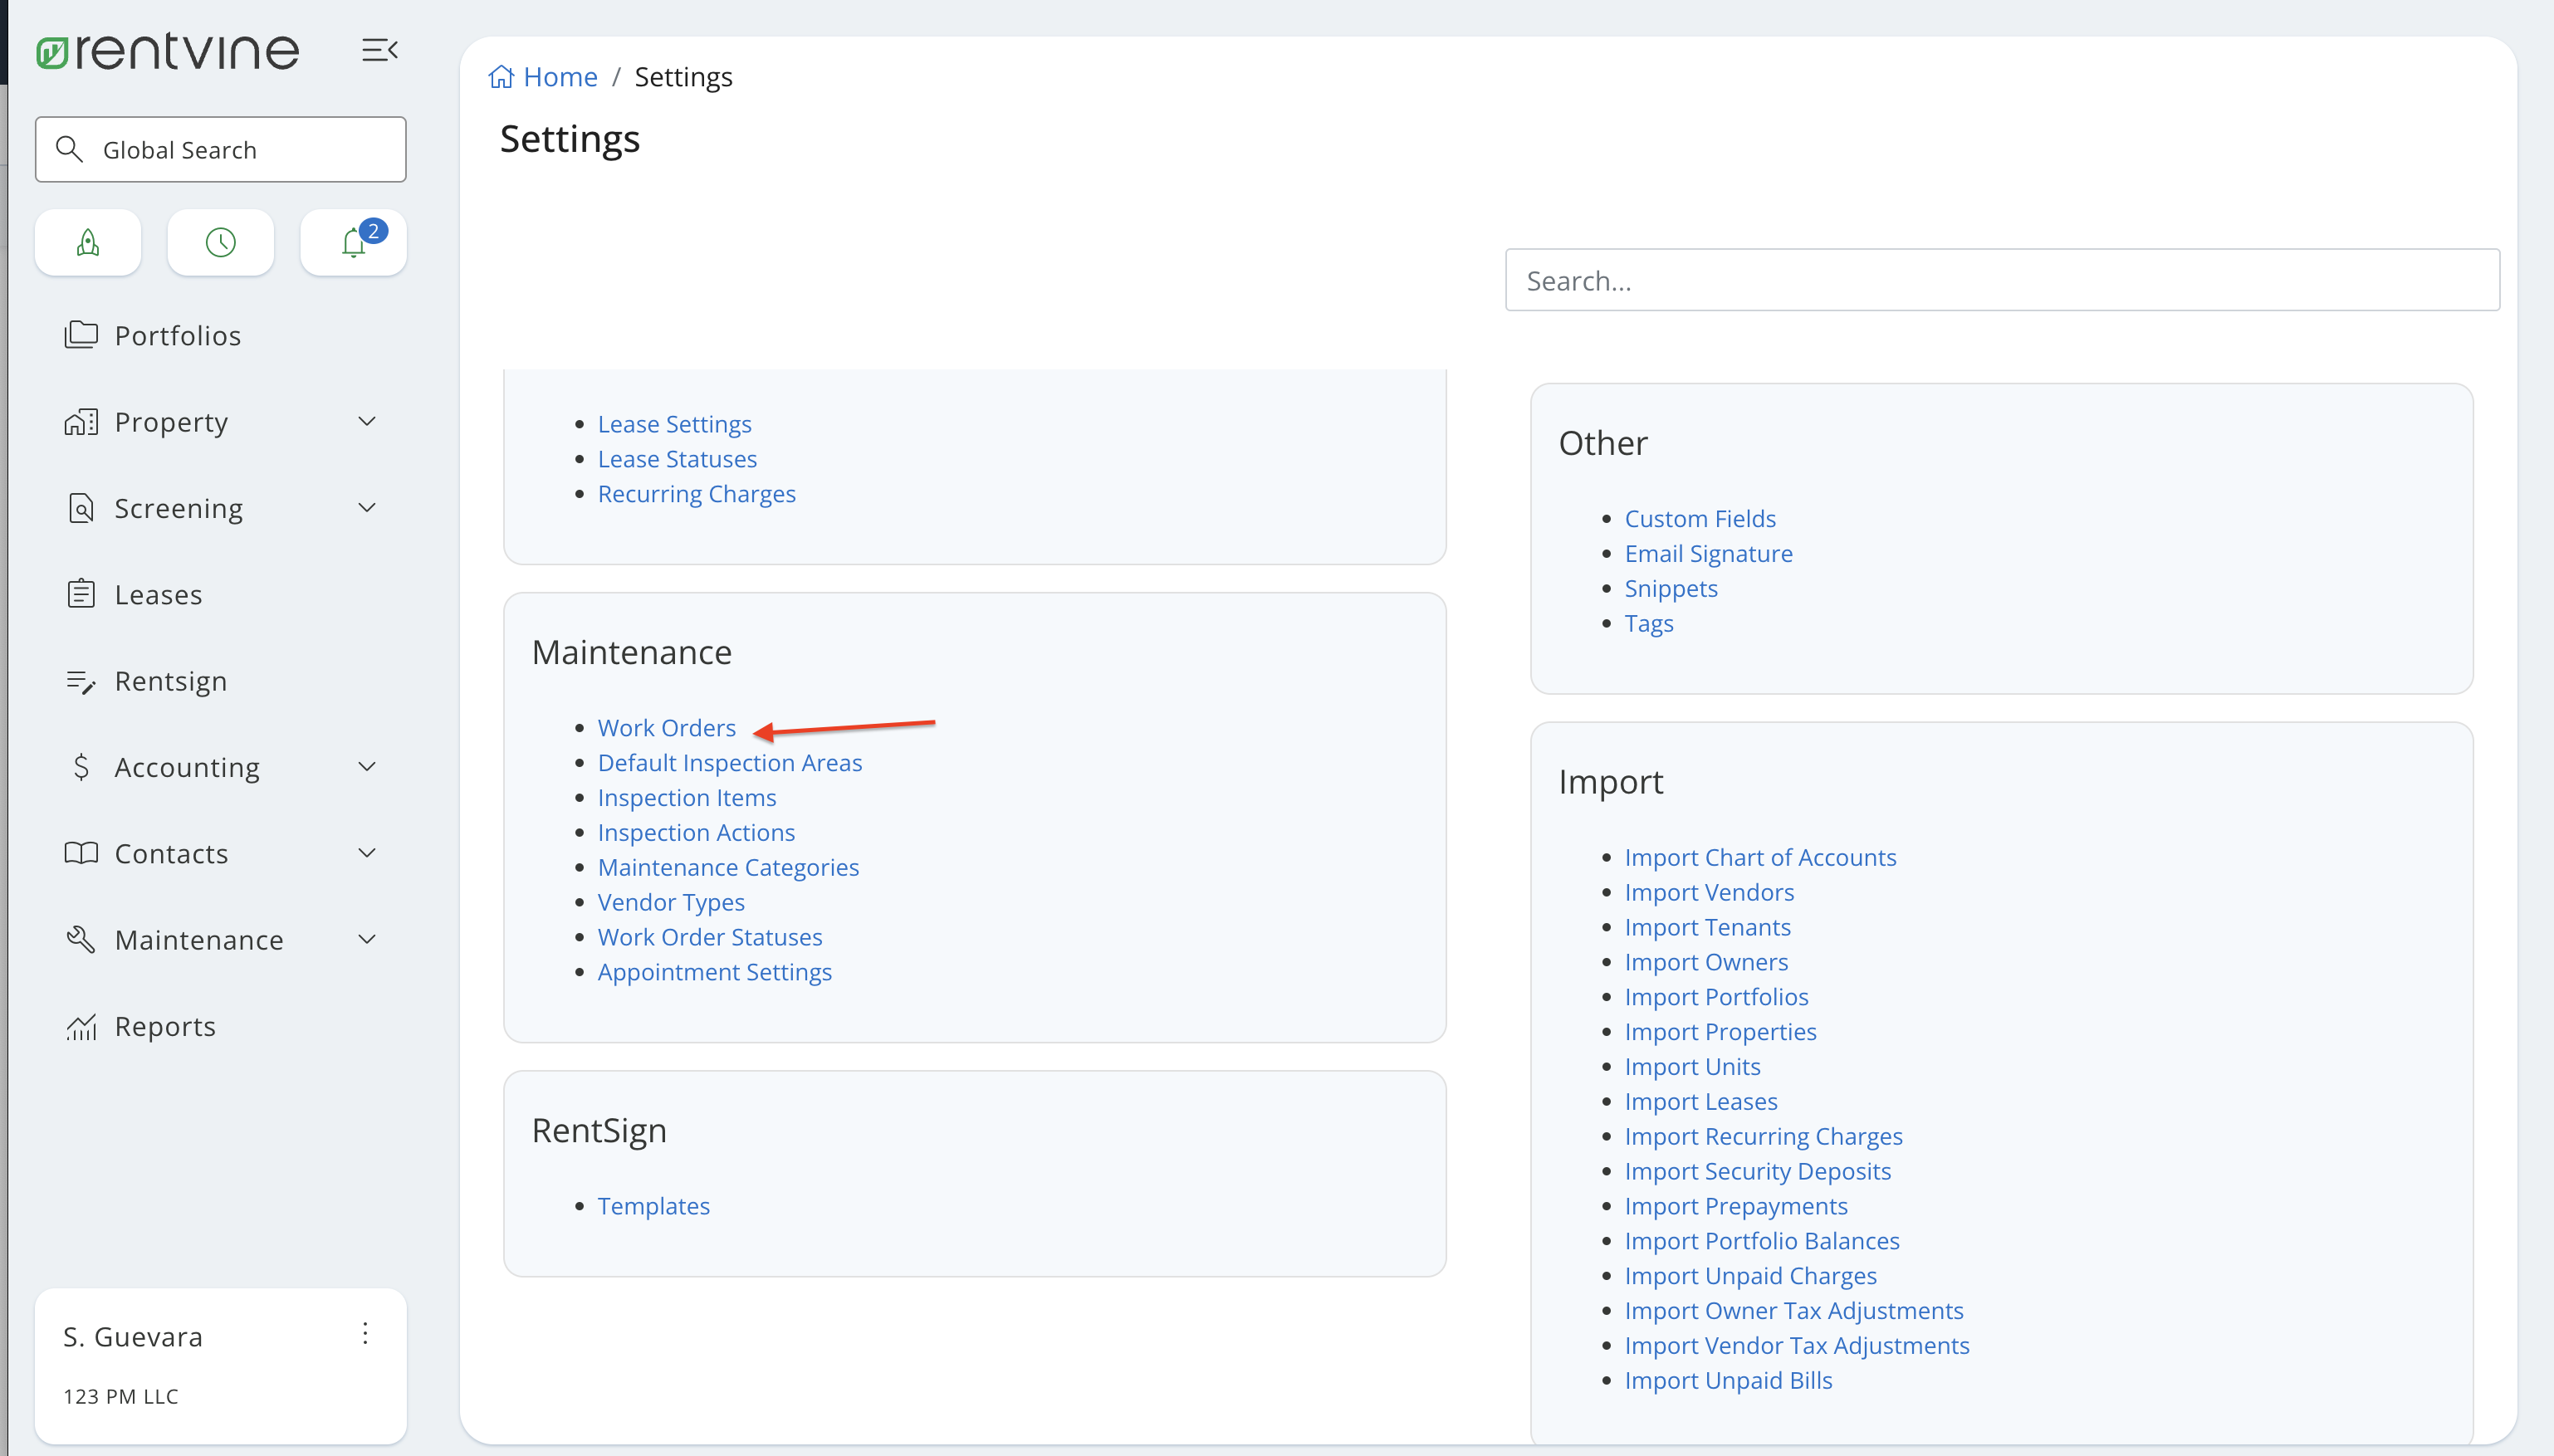
Task: Expand the Property section
Action: pyautogui.click(x=367, y=421)
